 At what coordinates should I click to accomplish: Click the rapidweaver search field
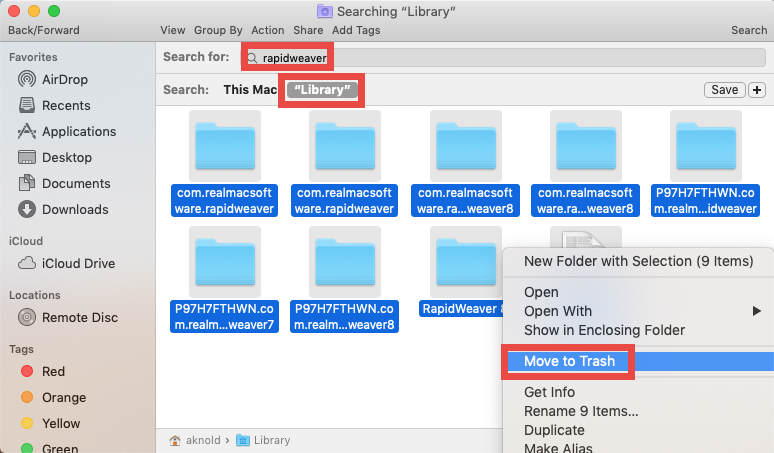[504, 58]
